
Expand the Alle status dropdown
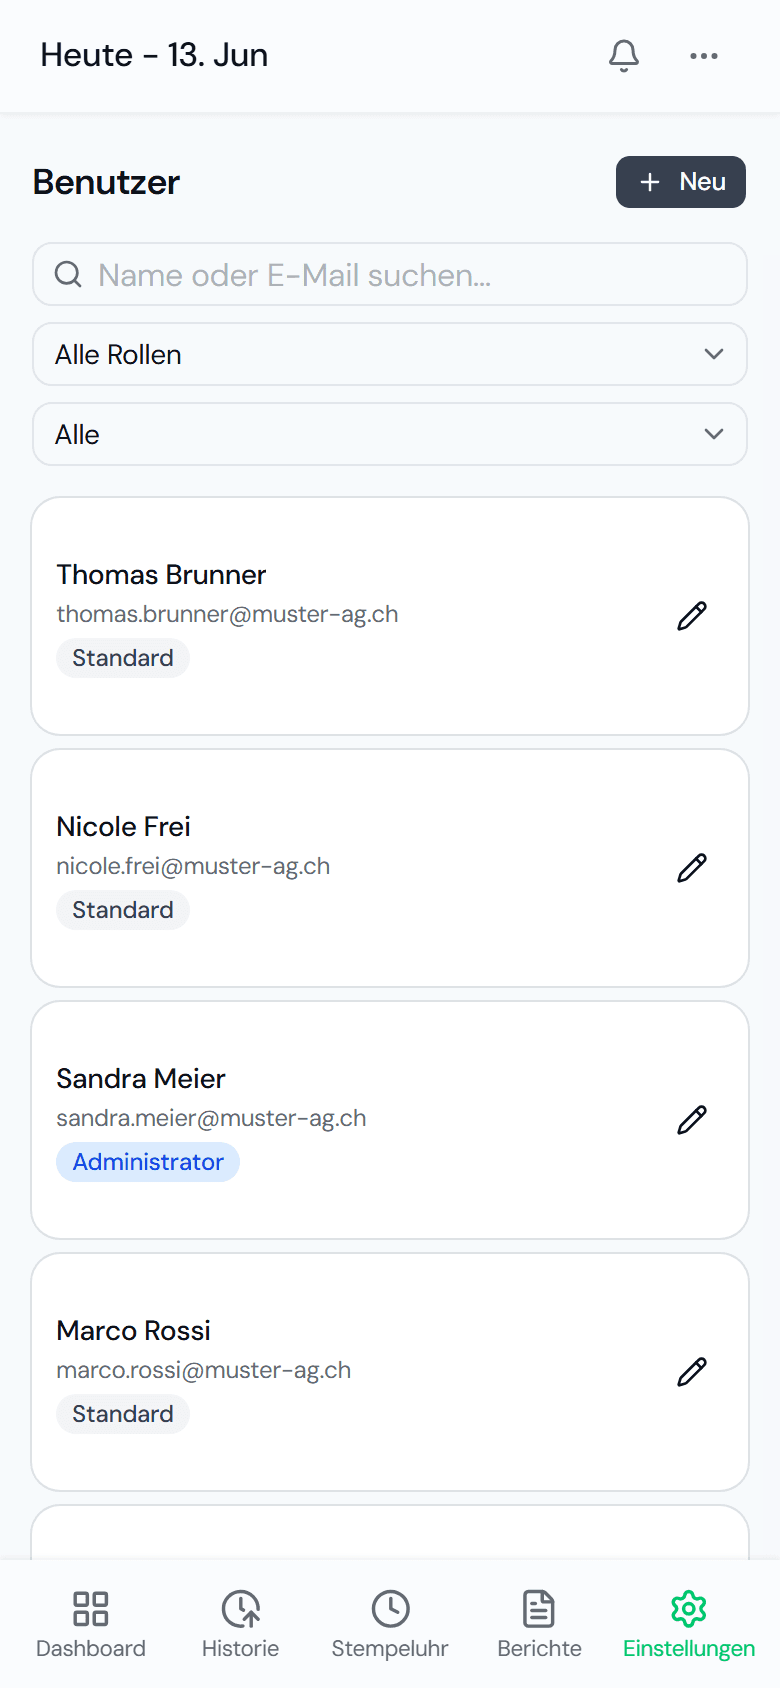[x=390, y=434]
